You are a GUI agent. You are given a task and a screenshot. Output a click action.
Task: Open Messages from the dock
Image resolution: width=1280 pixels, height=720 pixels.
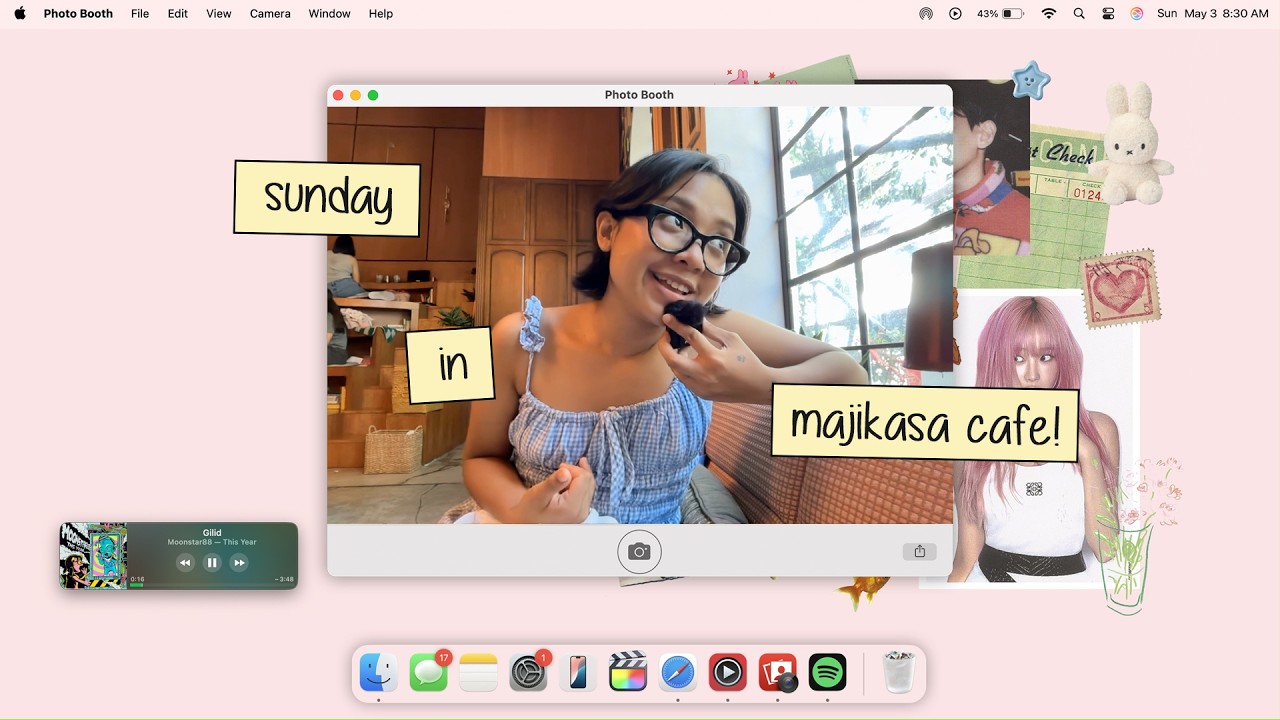(x=429, y=672)
